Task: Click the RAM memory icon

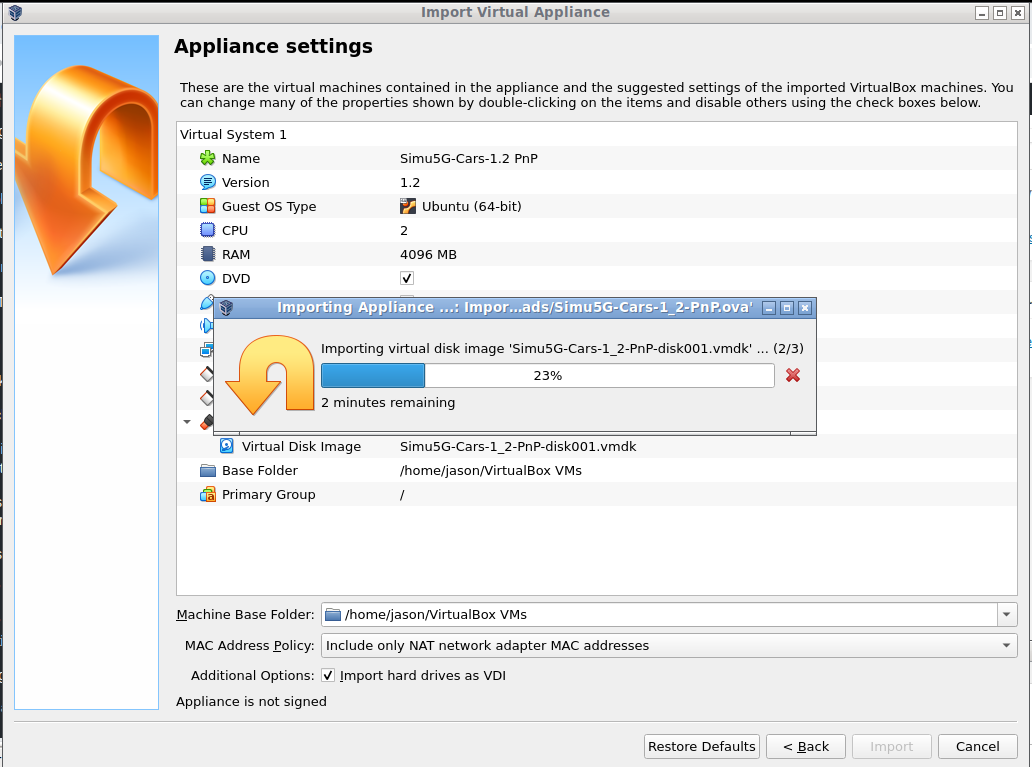Action: pyautogui.click(x=207, y=254)
